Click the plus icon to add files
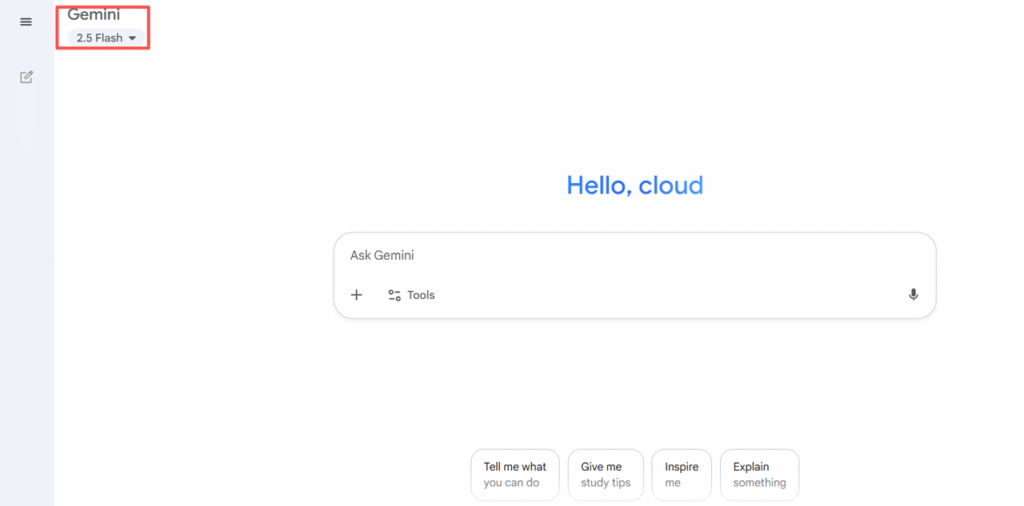 click(357, 295)
